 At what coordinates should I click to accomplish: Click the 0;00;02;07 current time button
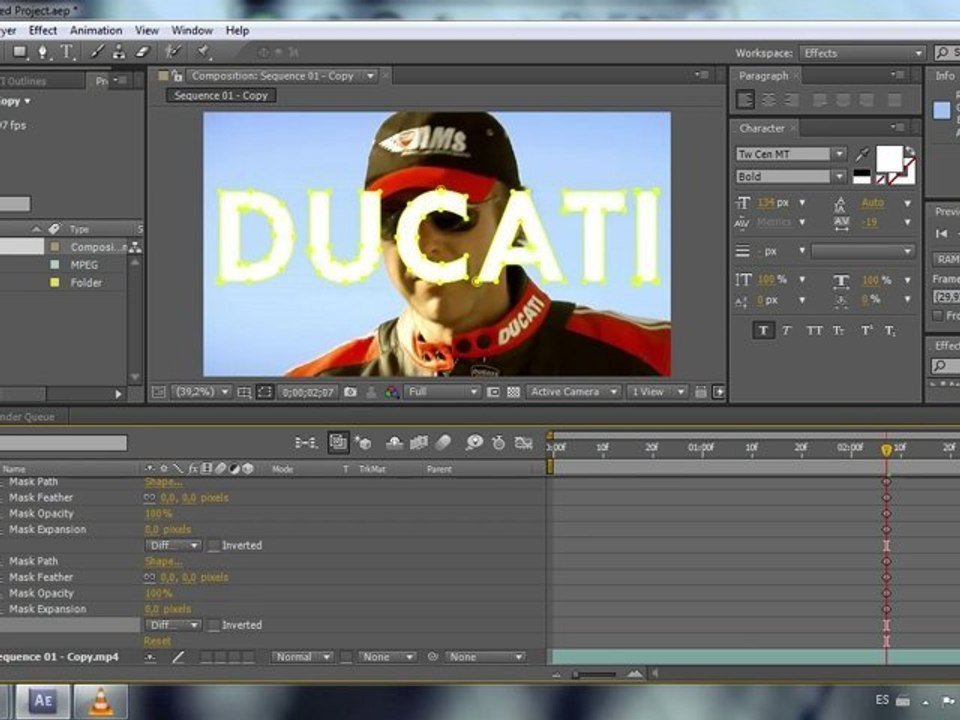pyautogui.click(x=307, y=392)
